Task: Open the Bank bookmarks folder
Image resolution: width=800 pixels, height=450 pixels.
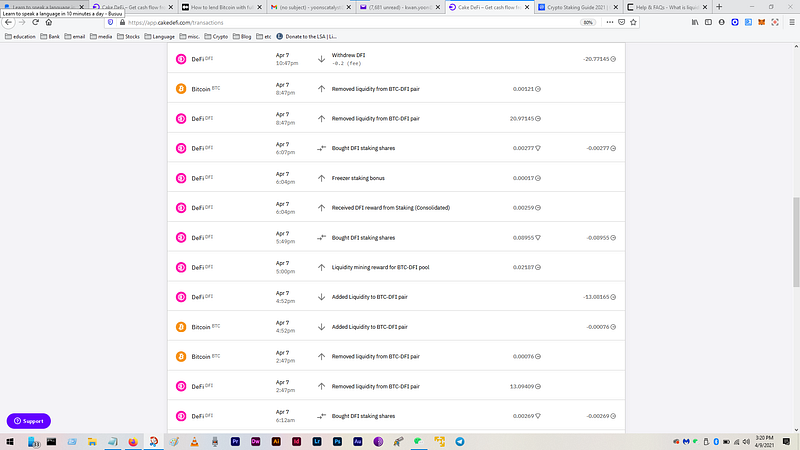Action: click(x=50, y=37)
